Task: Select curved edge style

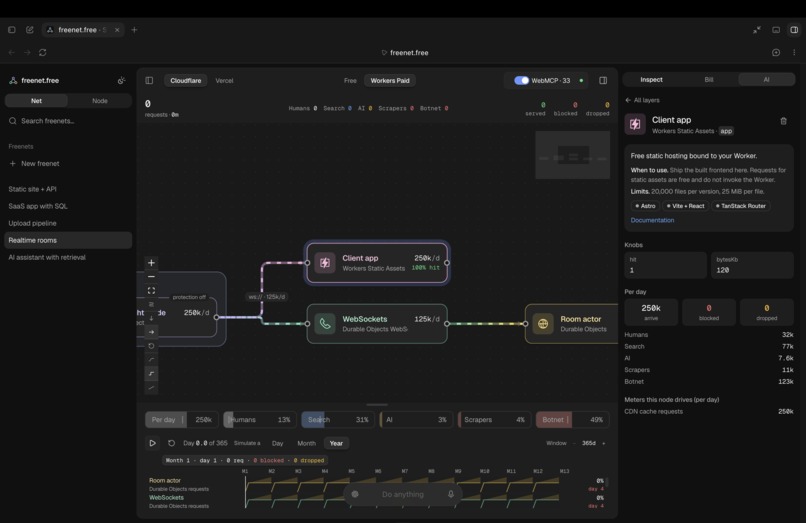Action: pos(151,360)
